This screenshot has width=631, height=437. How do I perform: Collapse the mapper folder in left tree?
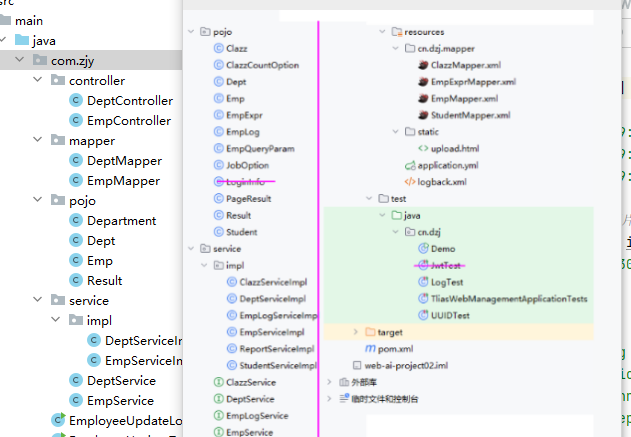(39, 141)
